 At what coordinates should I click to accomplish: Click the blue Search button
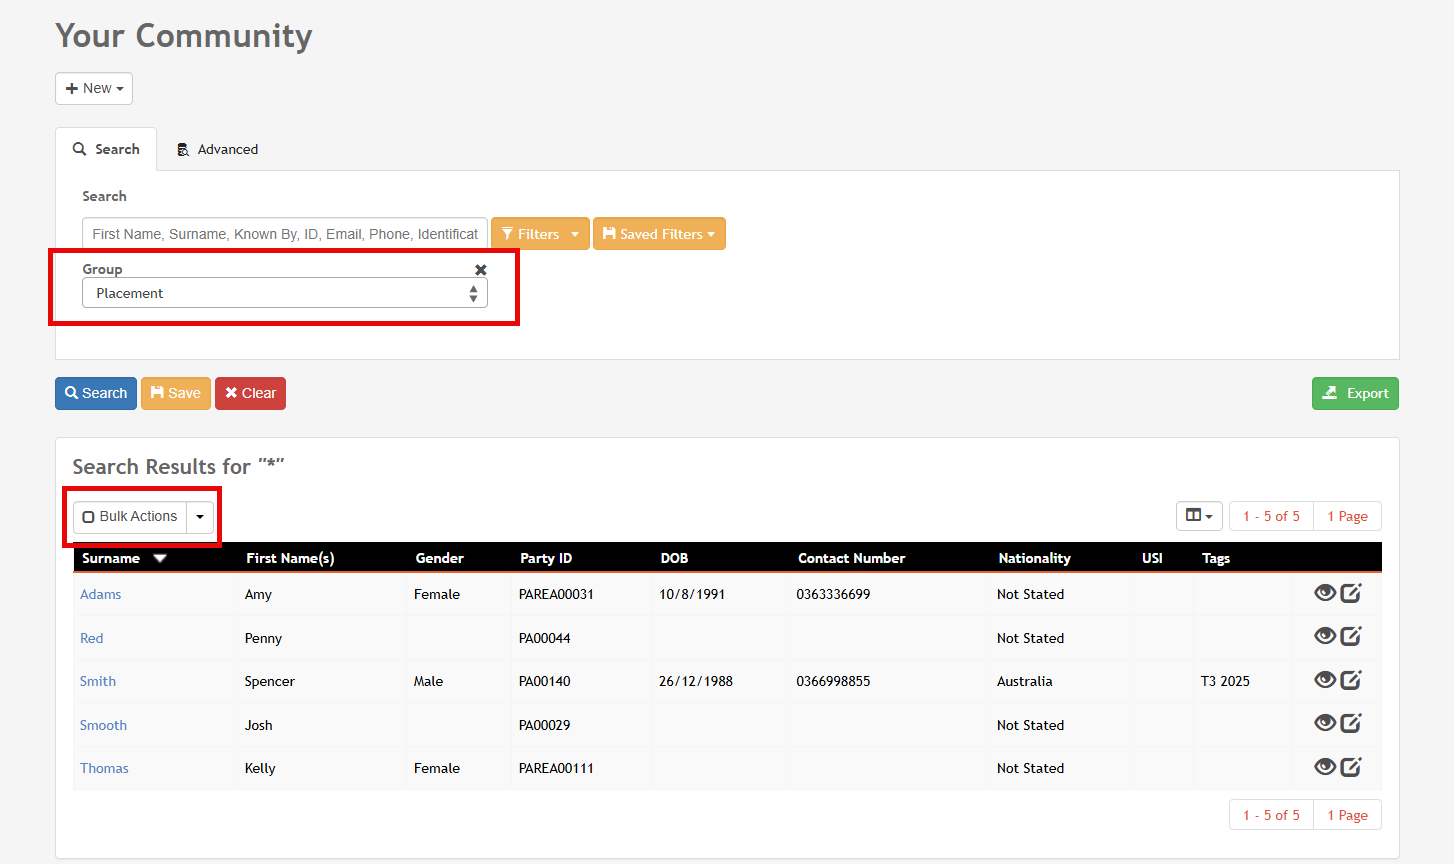point(96,393)
